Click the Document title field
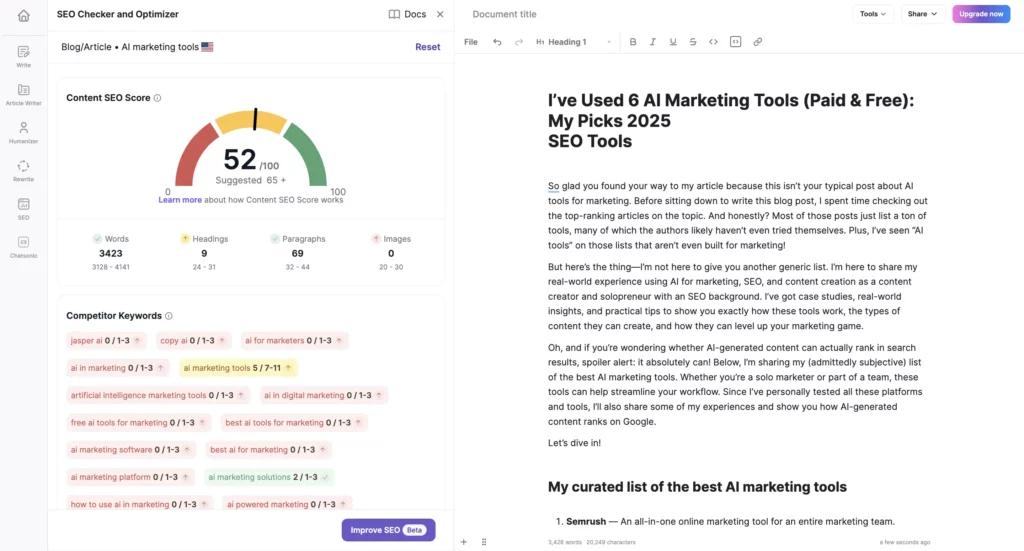Image resolution: width=1024 pixels, height=551 pixels. pyautogui.click(x=504, y=14)
